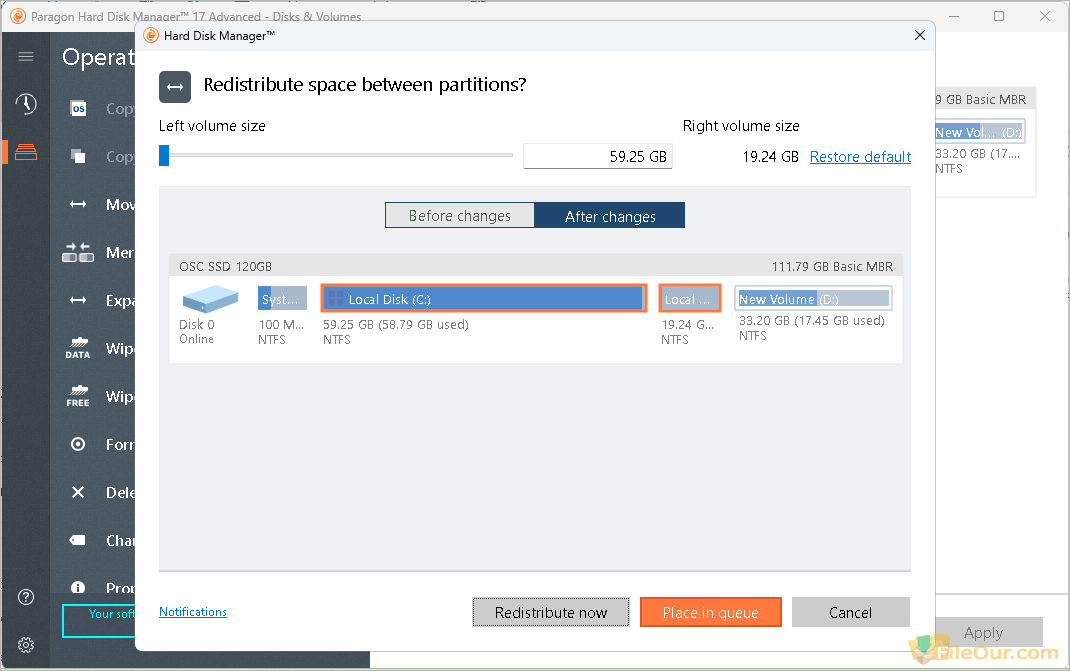
Task: Maximize the Paragon main window
Action: tap(999, 16)
